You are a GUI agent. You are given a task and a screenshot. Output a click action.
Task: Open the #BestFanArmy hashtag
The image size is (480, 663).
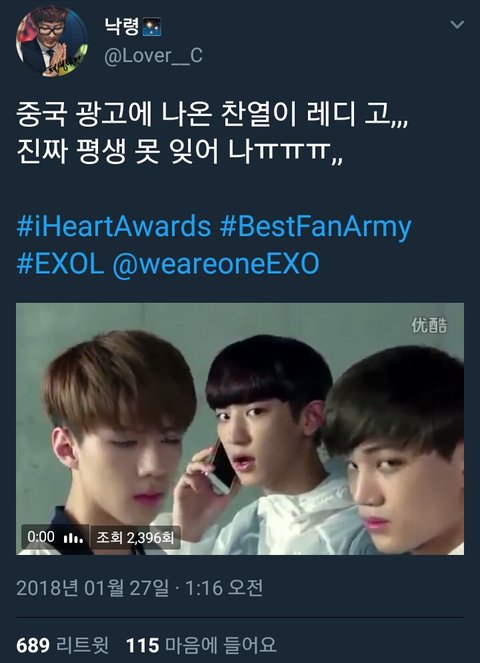click(315, 227)
